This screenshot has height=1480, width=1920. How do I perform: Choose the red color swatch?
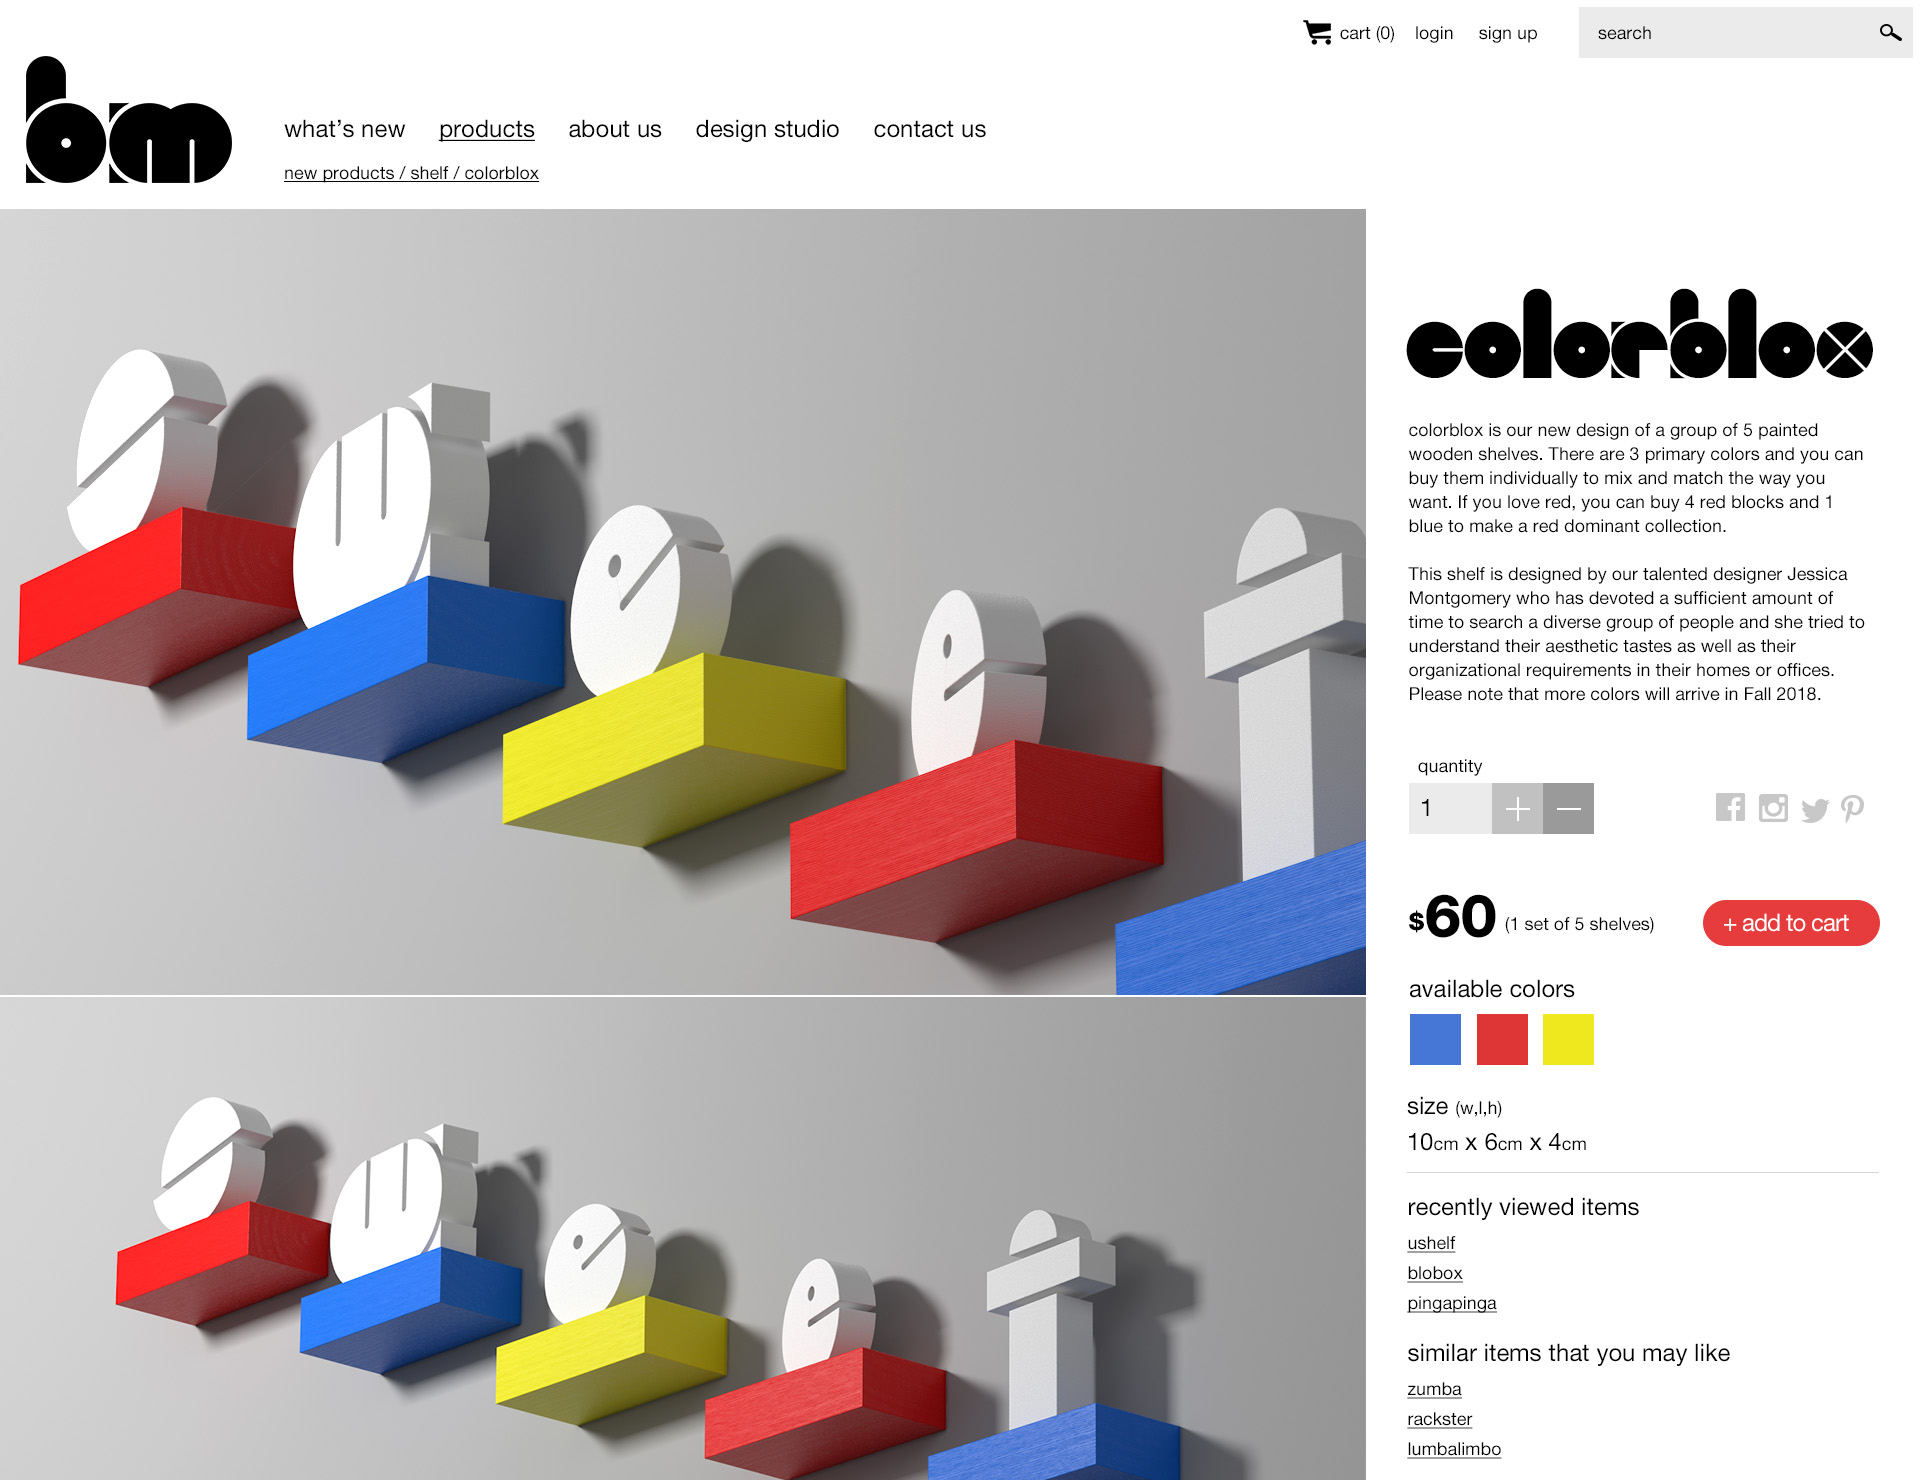pos(1502,1039)
